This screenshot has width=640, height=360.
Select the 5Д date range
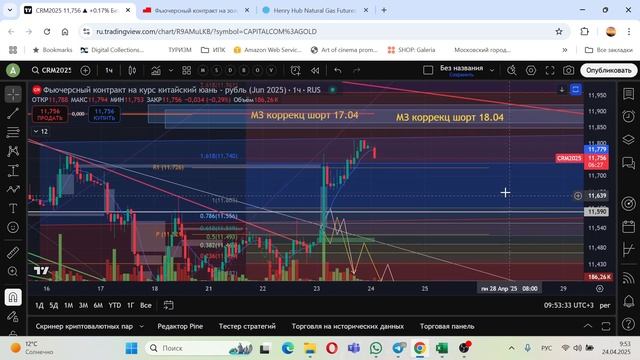53,305
